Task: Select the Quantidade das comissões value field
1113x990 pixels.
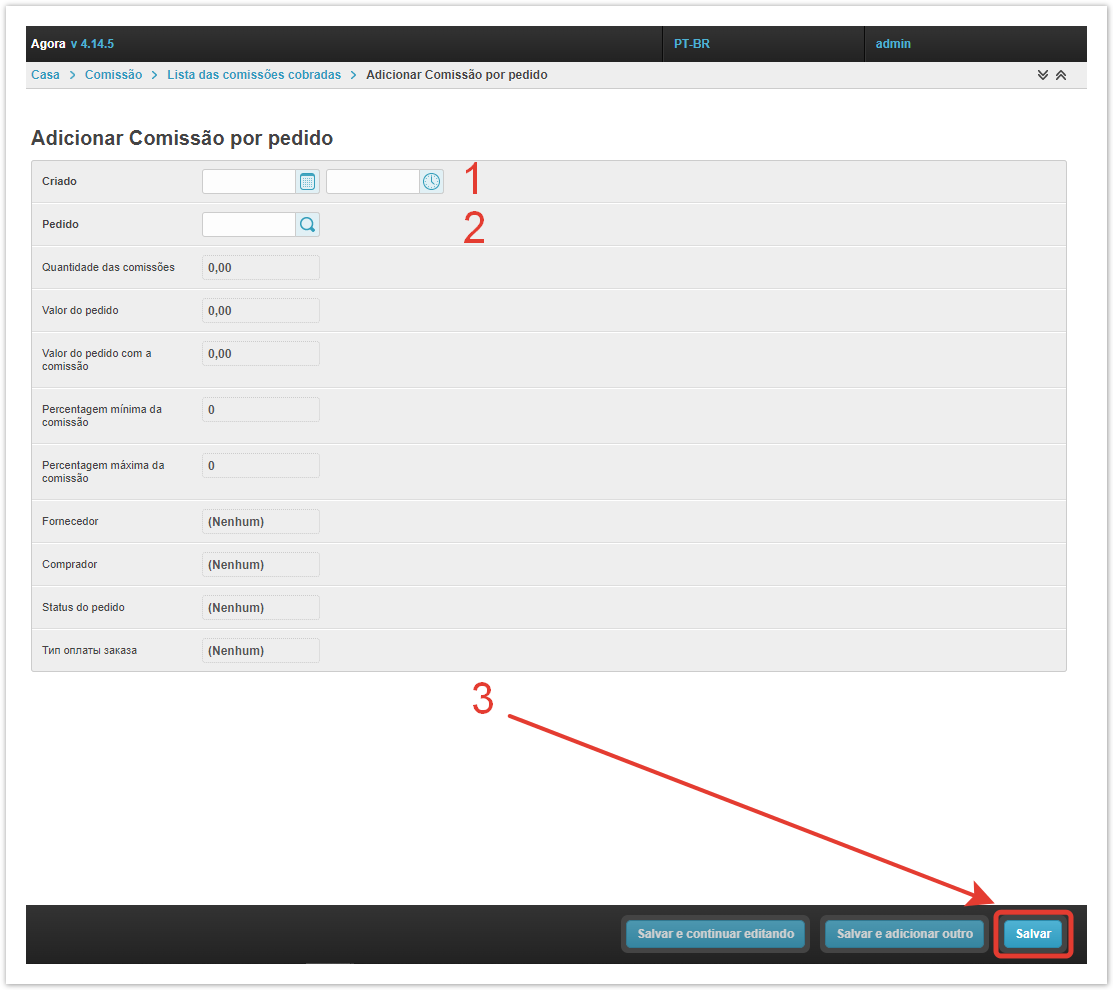Action: 260,268
